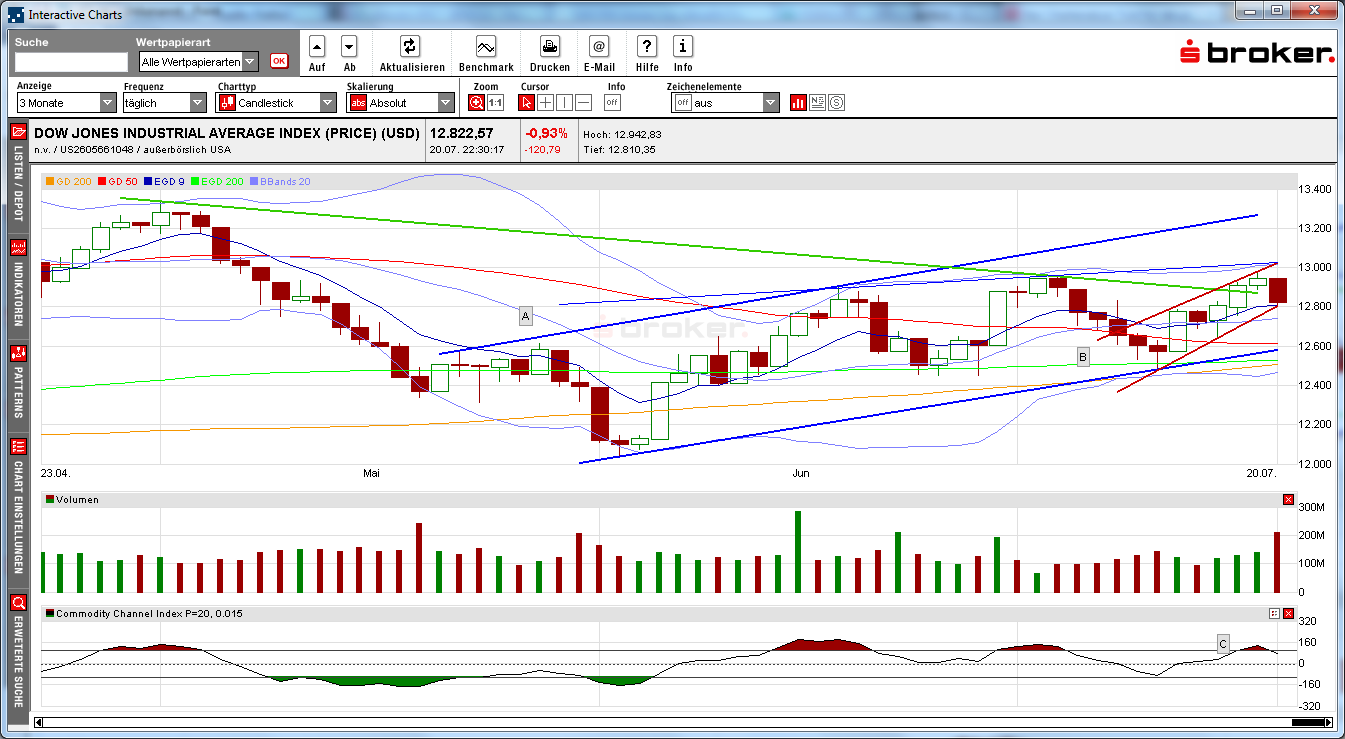
Task: Click the price value 12.822,57
Action: [462, 133]
